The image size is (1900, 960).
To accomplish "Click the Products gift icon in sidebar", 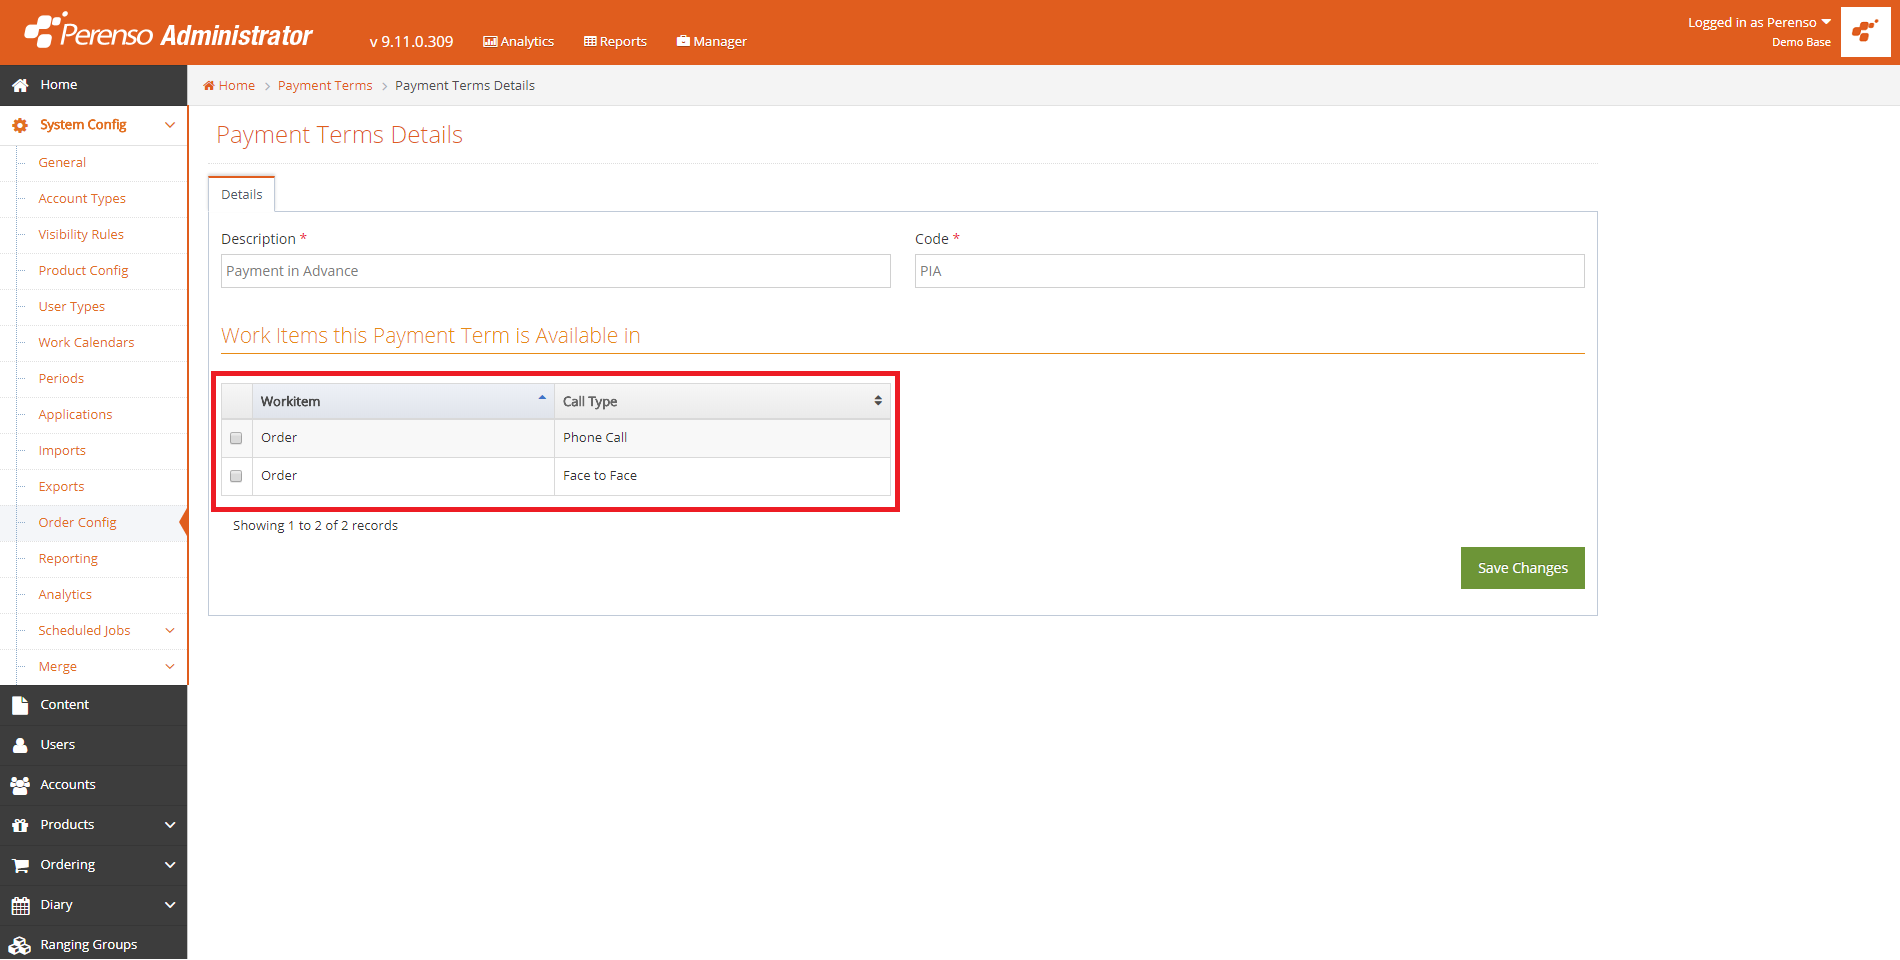I will click(20, 825).
